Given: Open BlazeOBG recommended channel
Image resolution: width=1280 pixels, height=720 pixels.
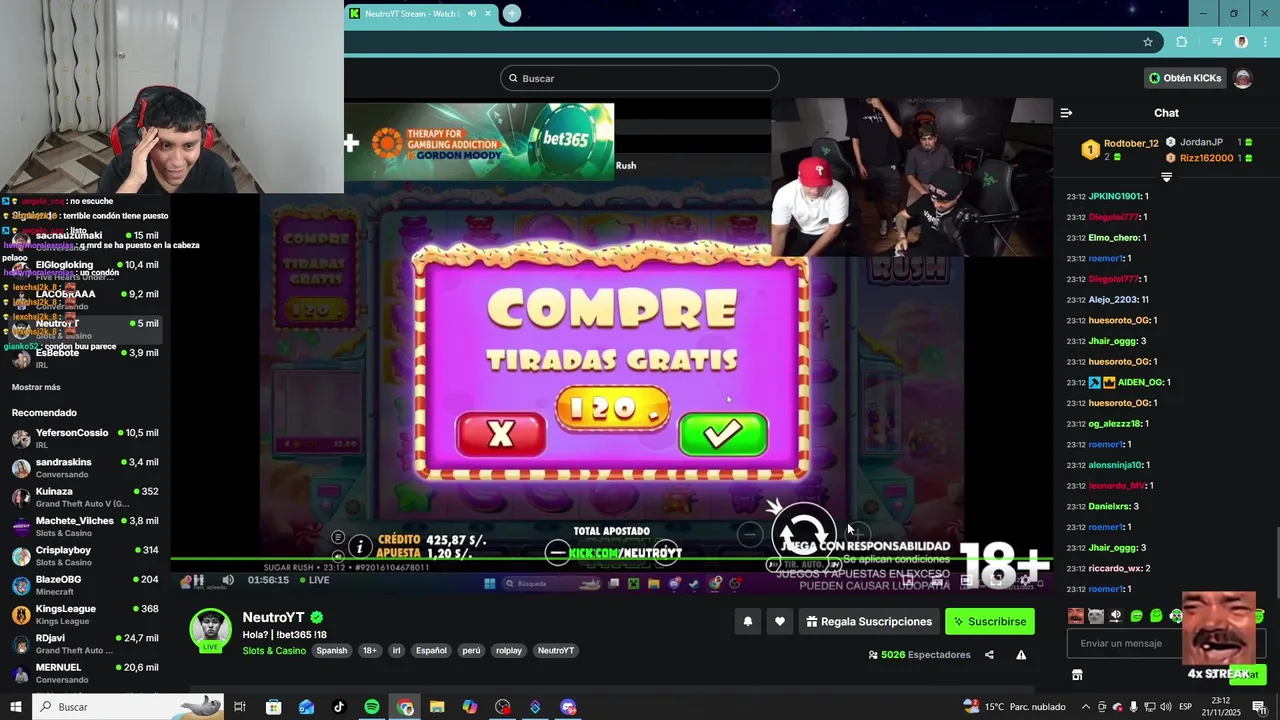Looking at the screenshot, I should pyautogui.click(x=85, y=585).
